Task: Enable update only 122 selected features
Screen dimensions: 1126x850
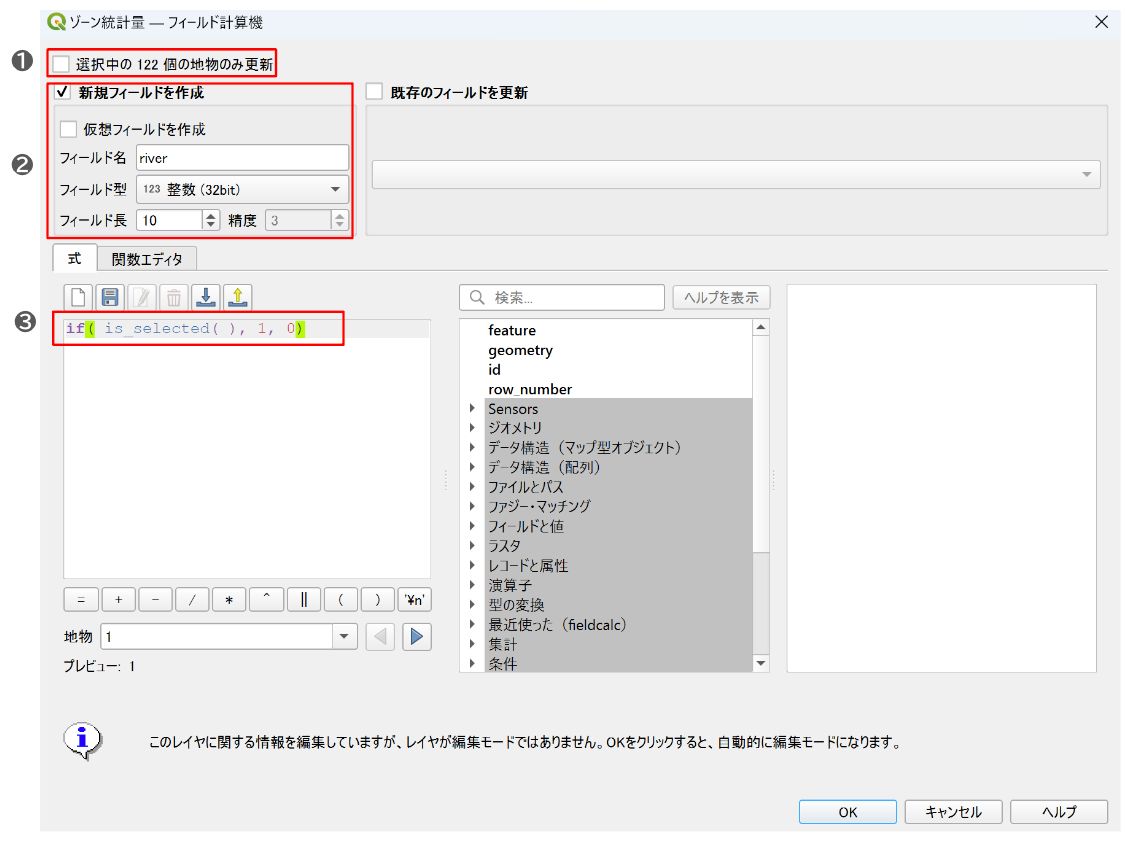Action: tap(62, 65)
